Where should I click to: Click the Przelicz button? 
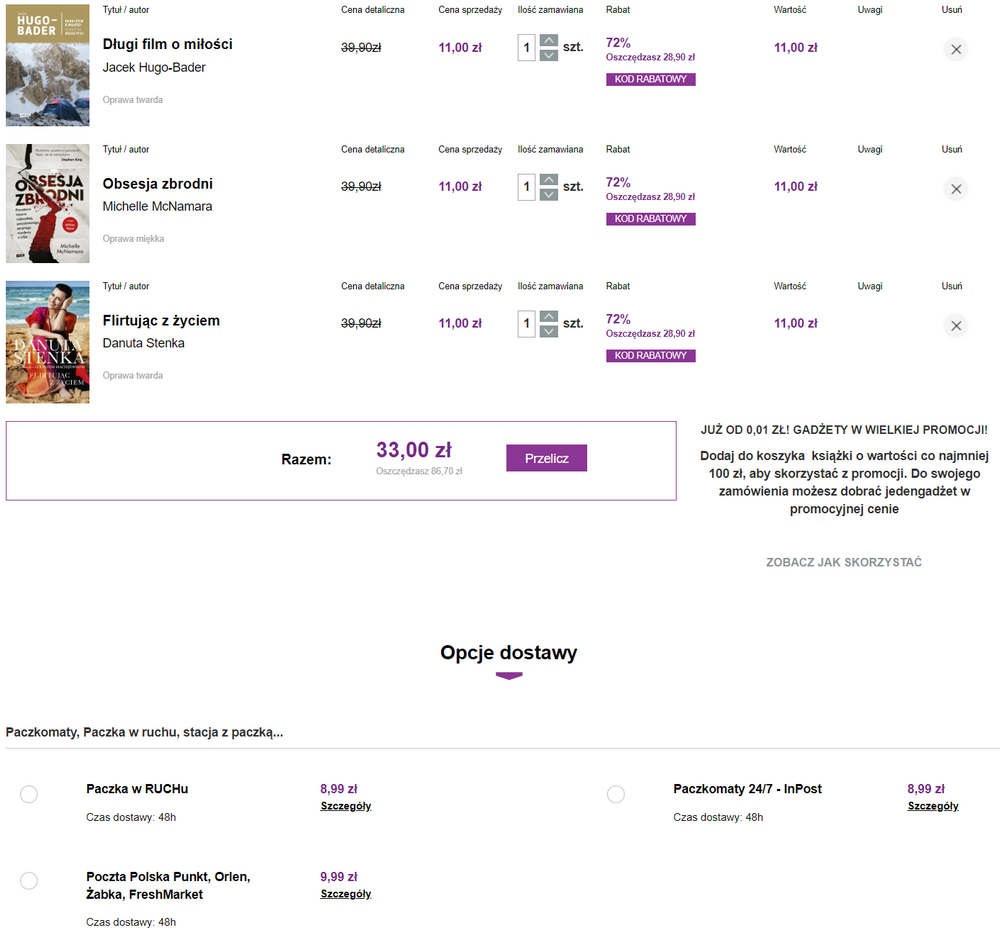[x=547, y=458]
